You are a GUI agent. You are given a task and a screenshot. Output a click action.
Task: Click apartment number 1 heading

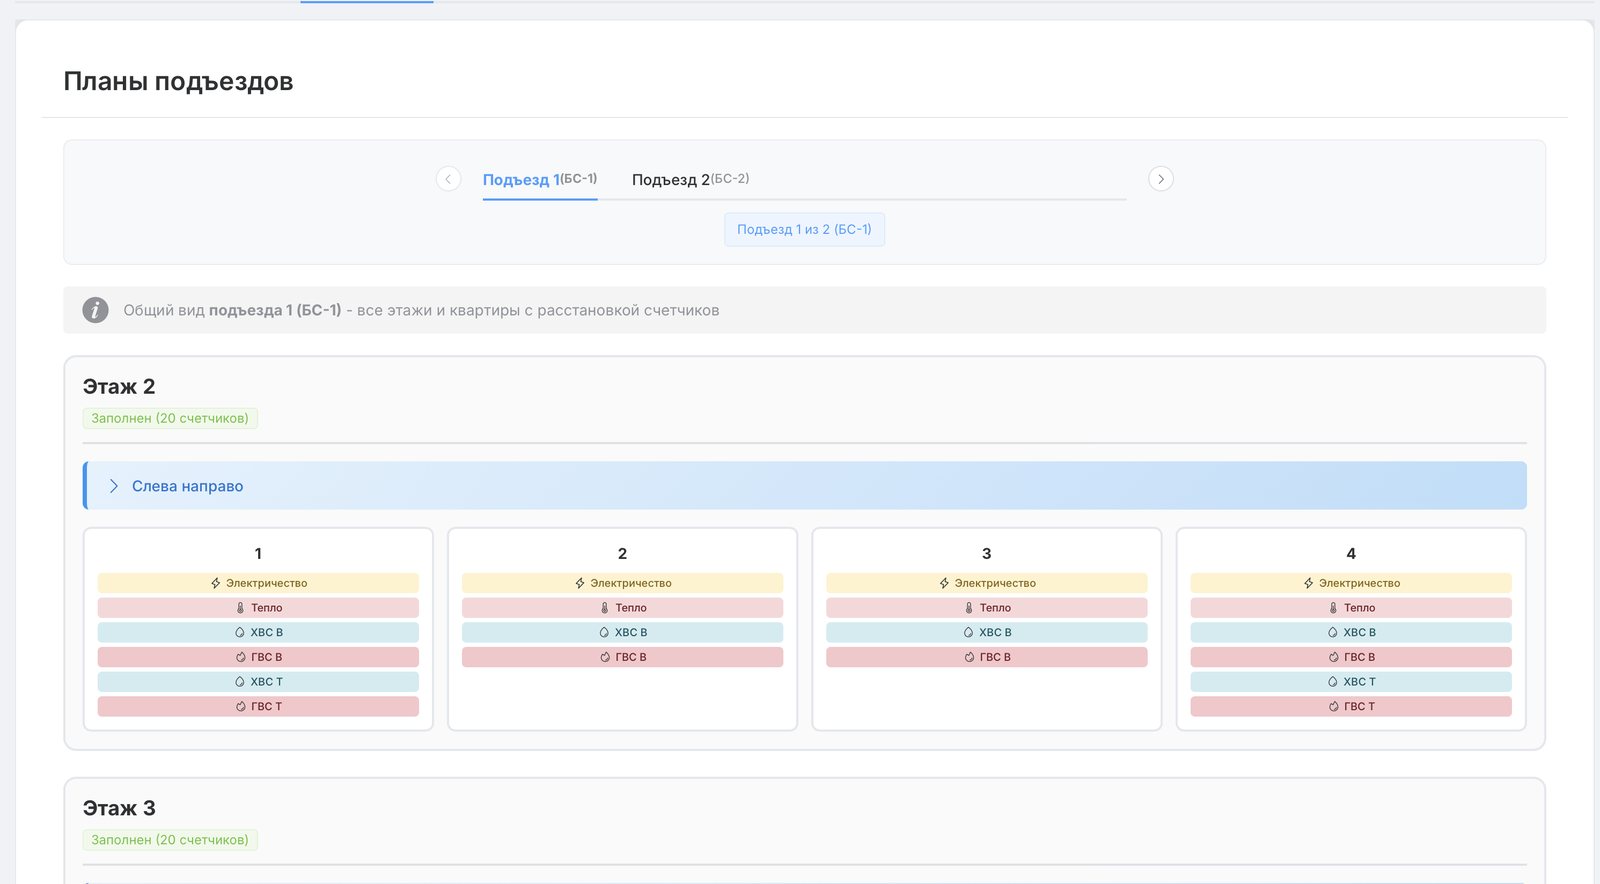click(258, 553)
